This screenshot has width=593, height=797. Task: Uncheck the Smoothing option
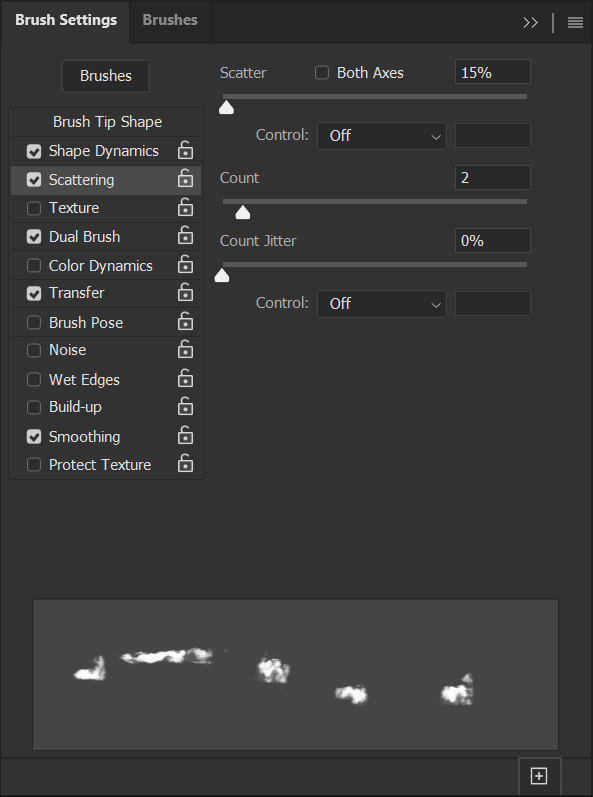click(x=34, y=437)
